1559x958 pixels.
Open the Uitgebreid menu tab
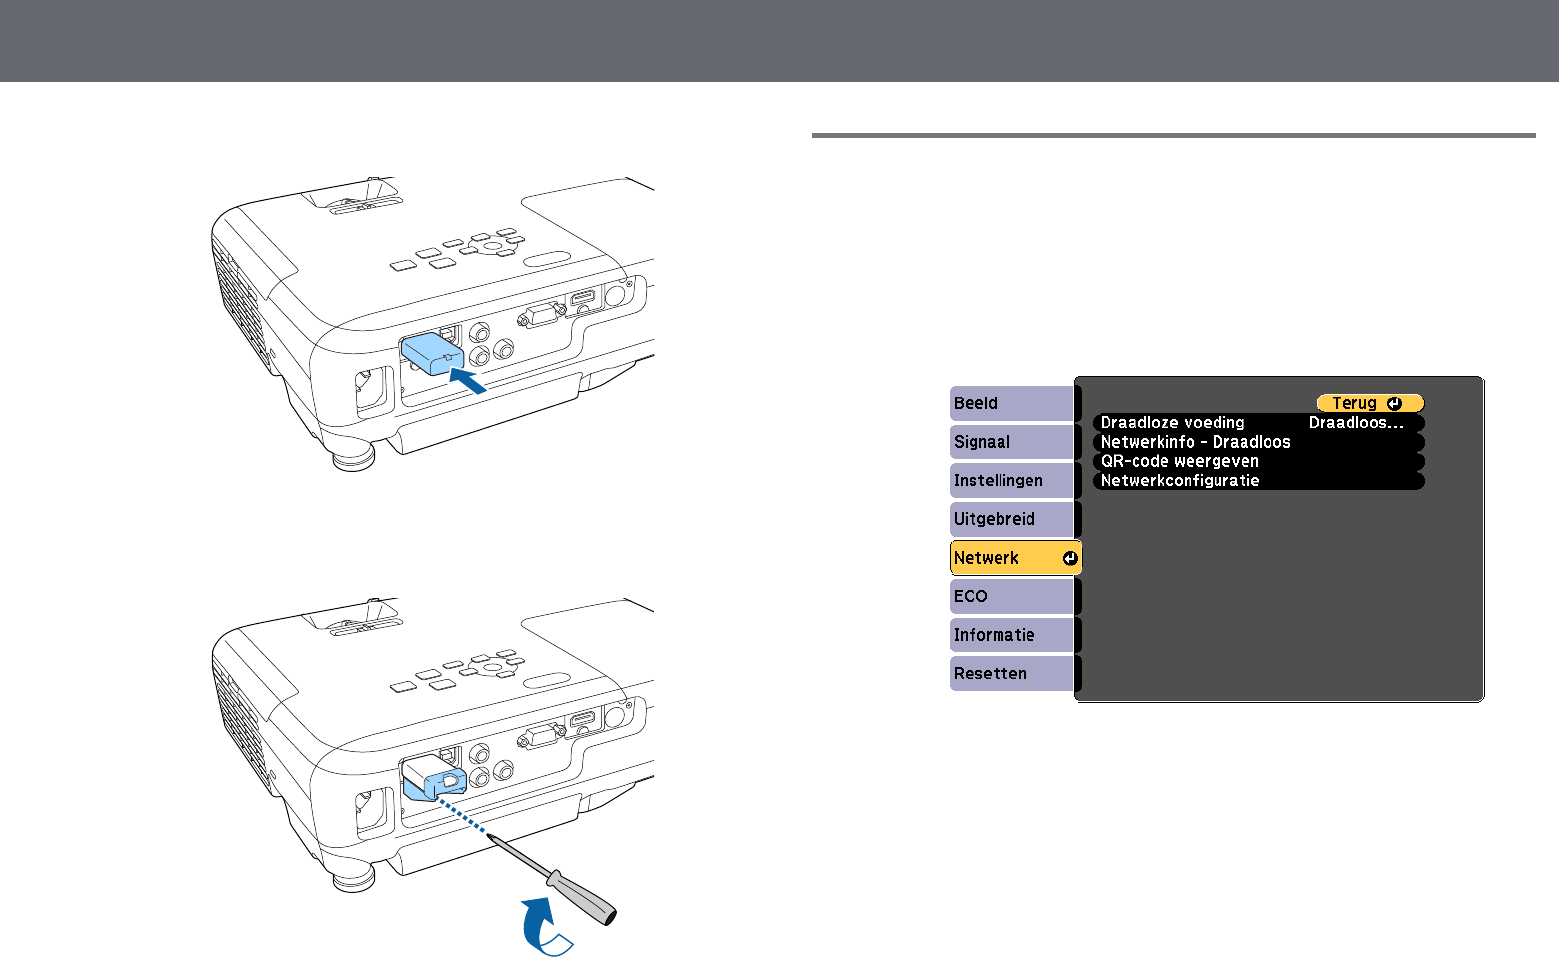pyautogui.click(x=1011, y=519)
